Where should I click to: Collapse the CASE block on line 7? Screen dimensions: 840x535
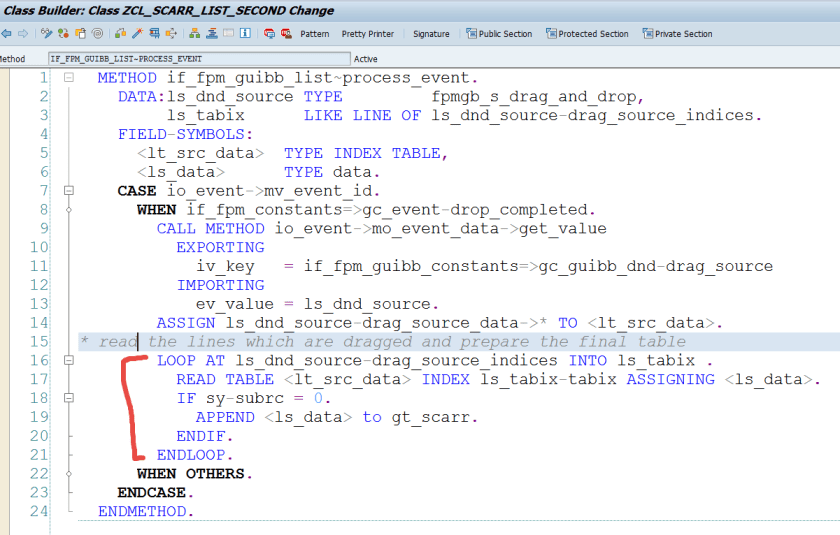click(x=68, y=191)
